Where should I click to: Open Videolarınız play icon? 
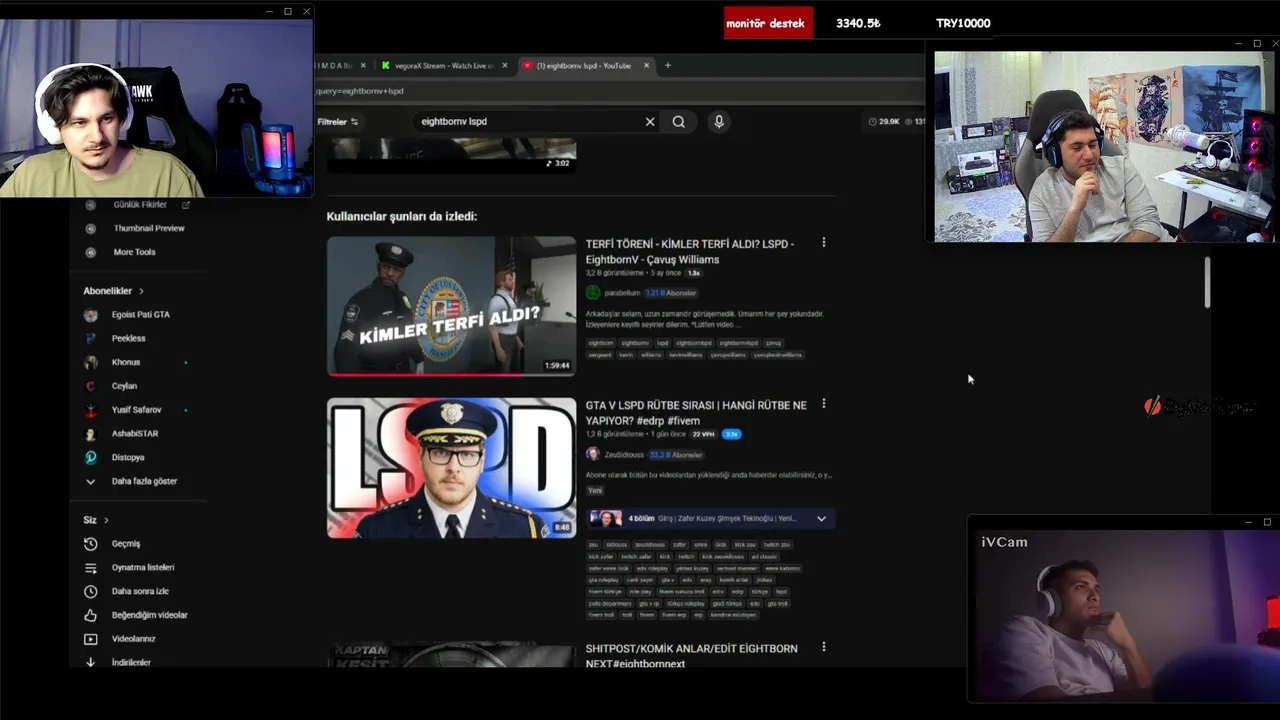click(x=91, y=639)
